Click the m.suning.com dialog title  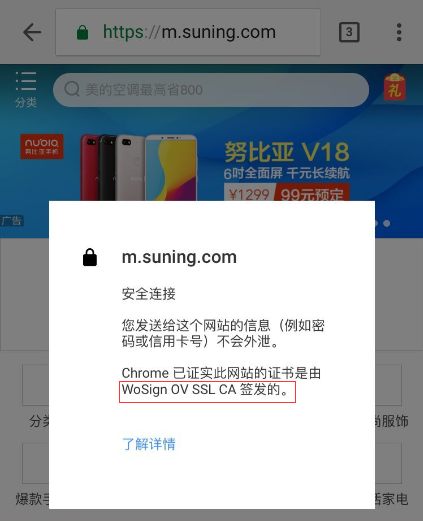tap(179, 257)
